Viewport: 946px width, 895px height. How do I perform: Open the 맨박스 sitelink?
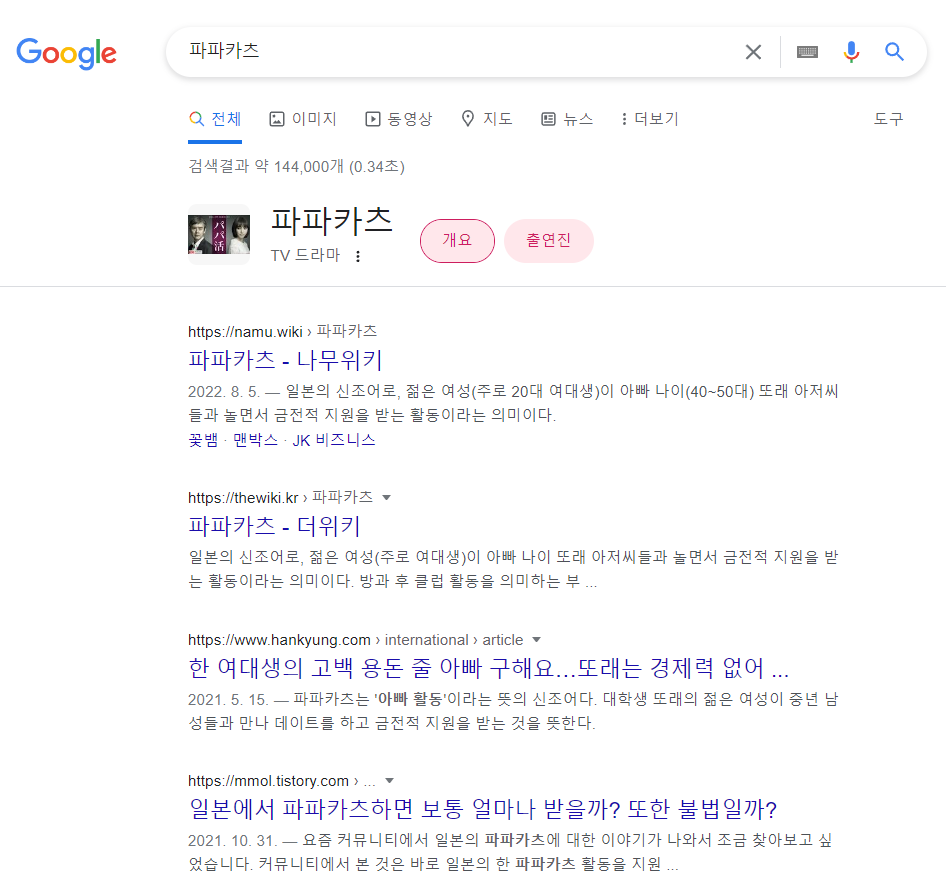[x=255, y=440]
